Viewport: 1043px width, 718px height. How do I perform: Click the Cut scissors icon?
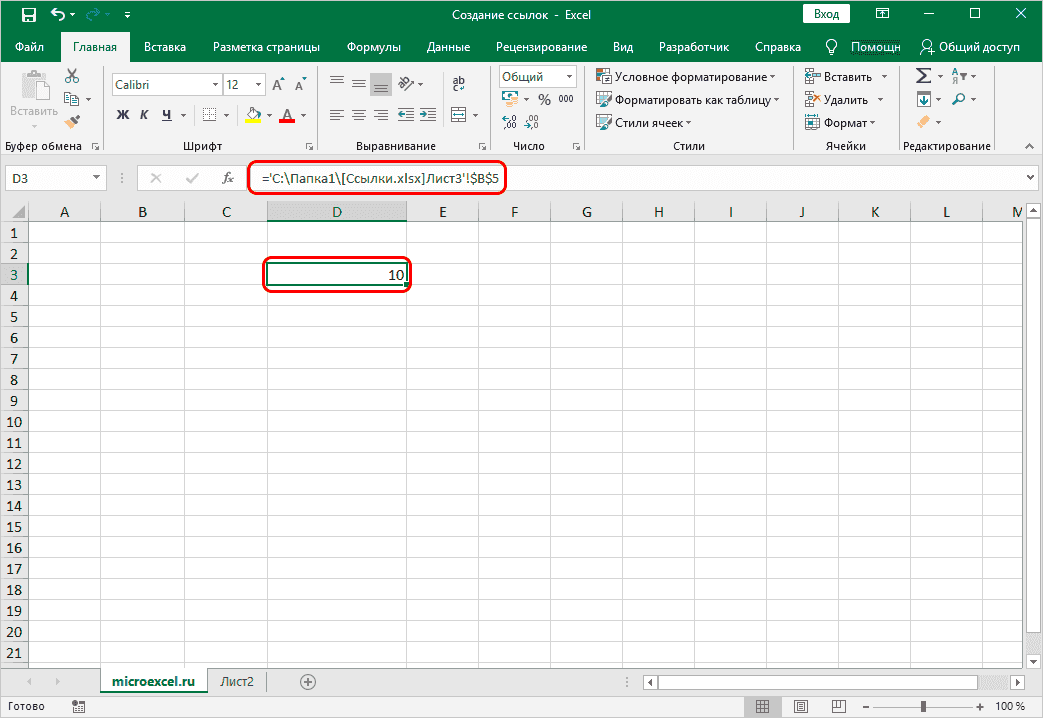pyautogui.click(x=72, y=77)
